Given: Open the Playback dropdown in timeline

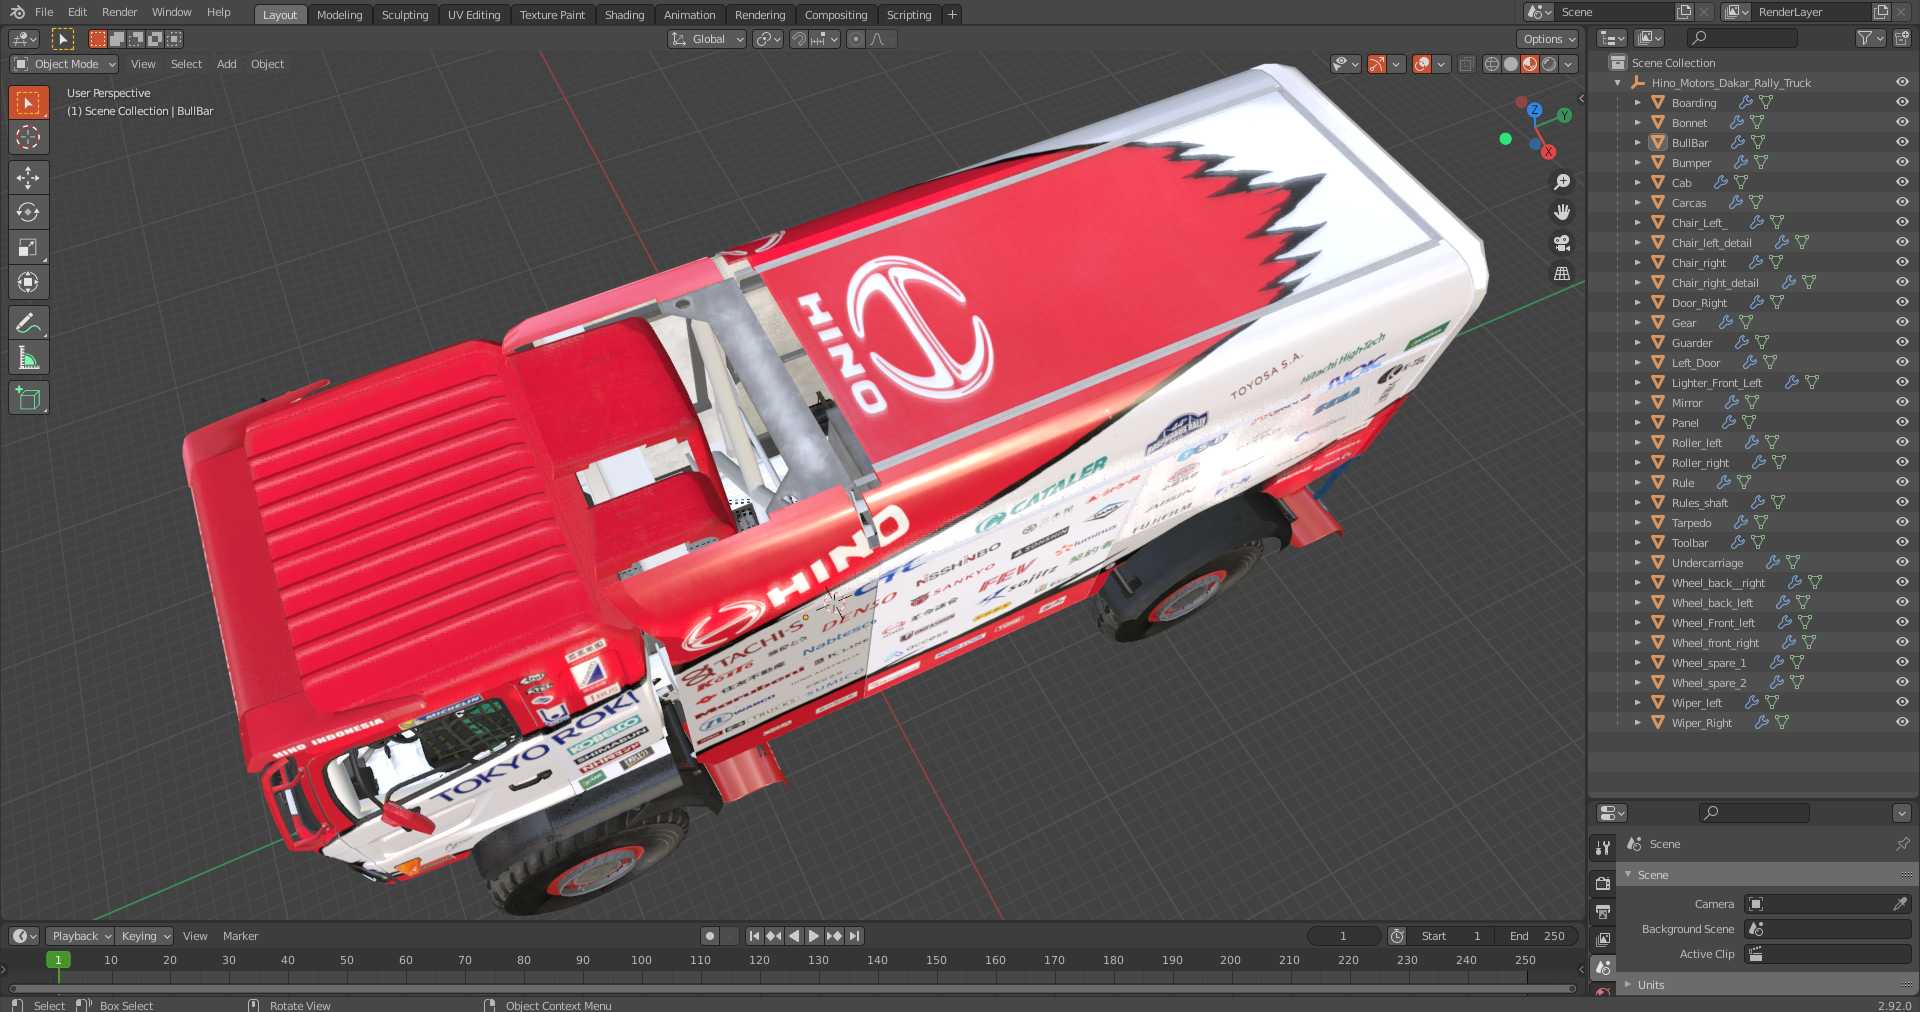Looking at the screenshot, I should point(80,936).
